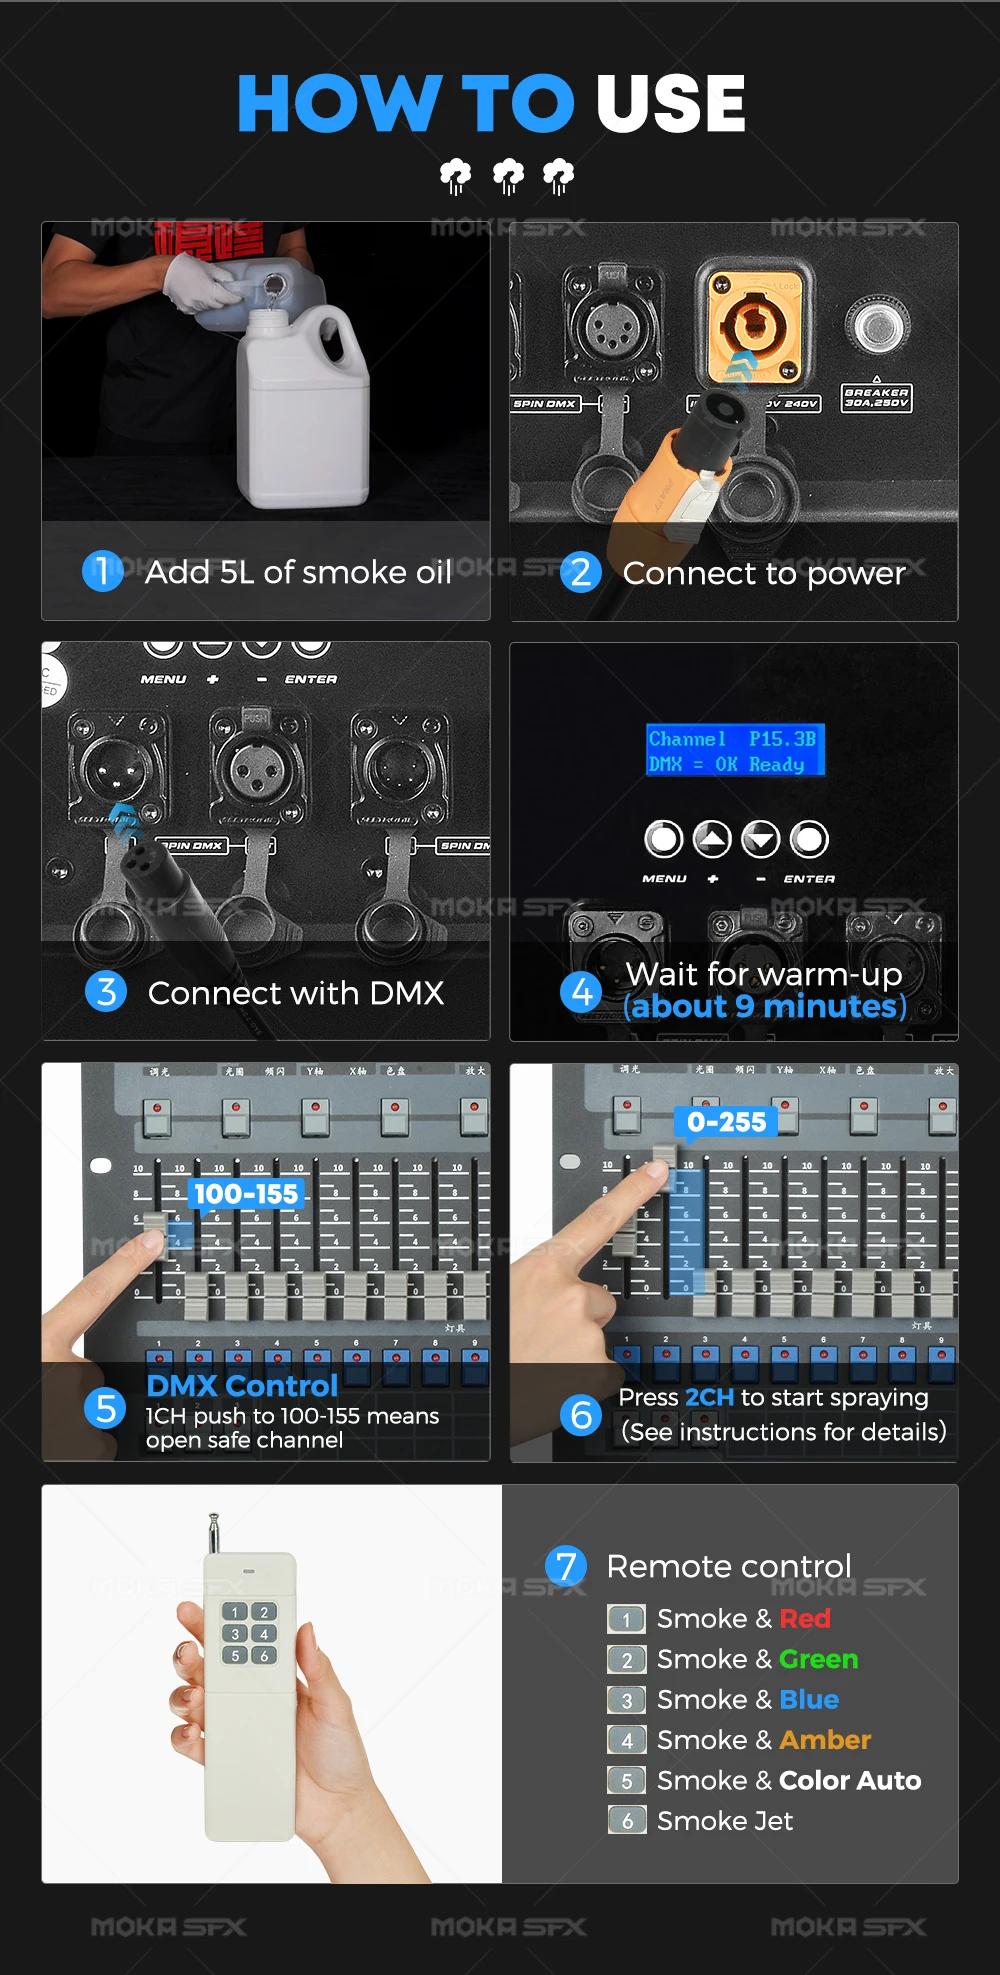Click the number 4 Smoke & Amber key icon

[627, 1740]
